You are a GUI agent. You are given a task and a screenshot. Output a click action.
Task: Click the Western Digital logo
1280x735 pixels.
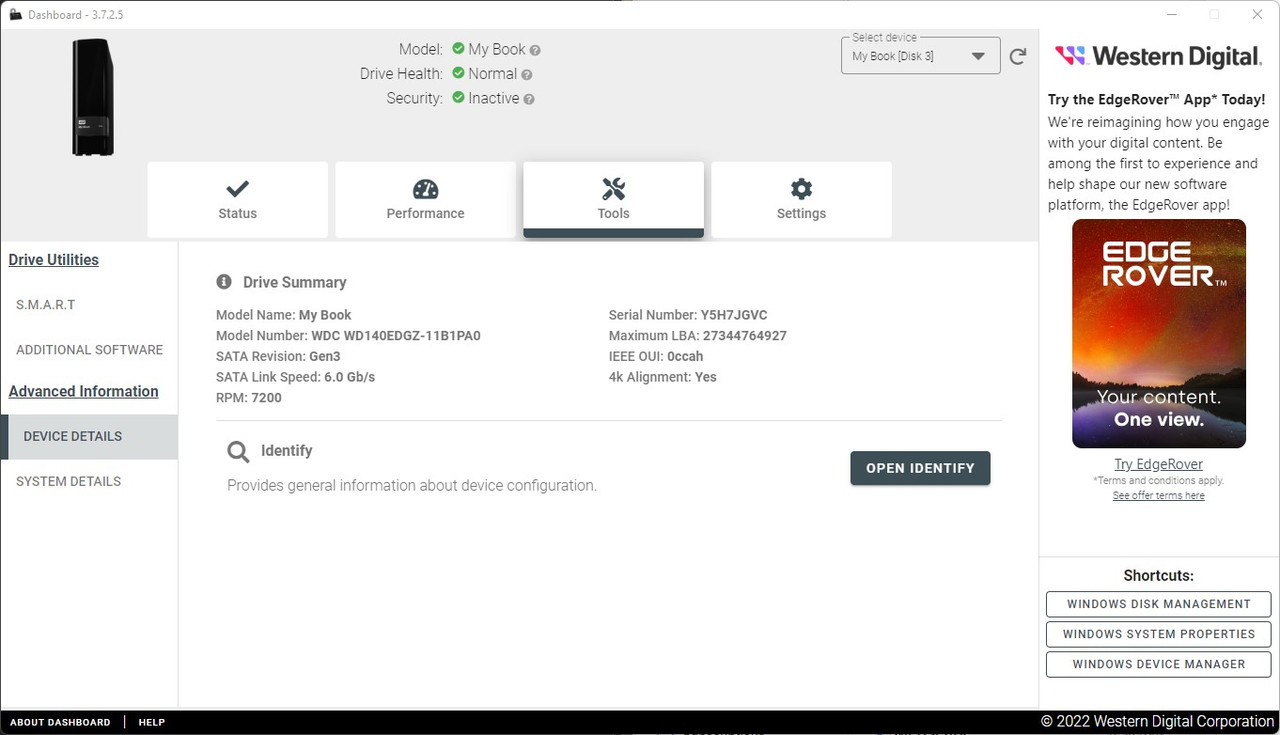(1158, 56)
